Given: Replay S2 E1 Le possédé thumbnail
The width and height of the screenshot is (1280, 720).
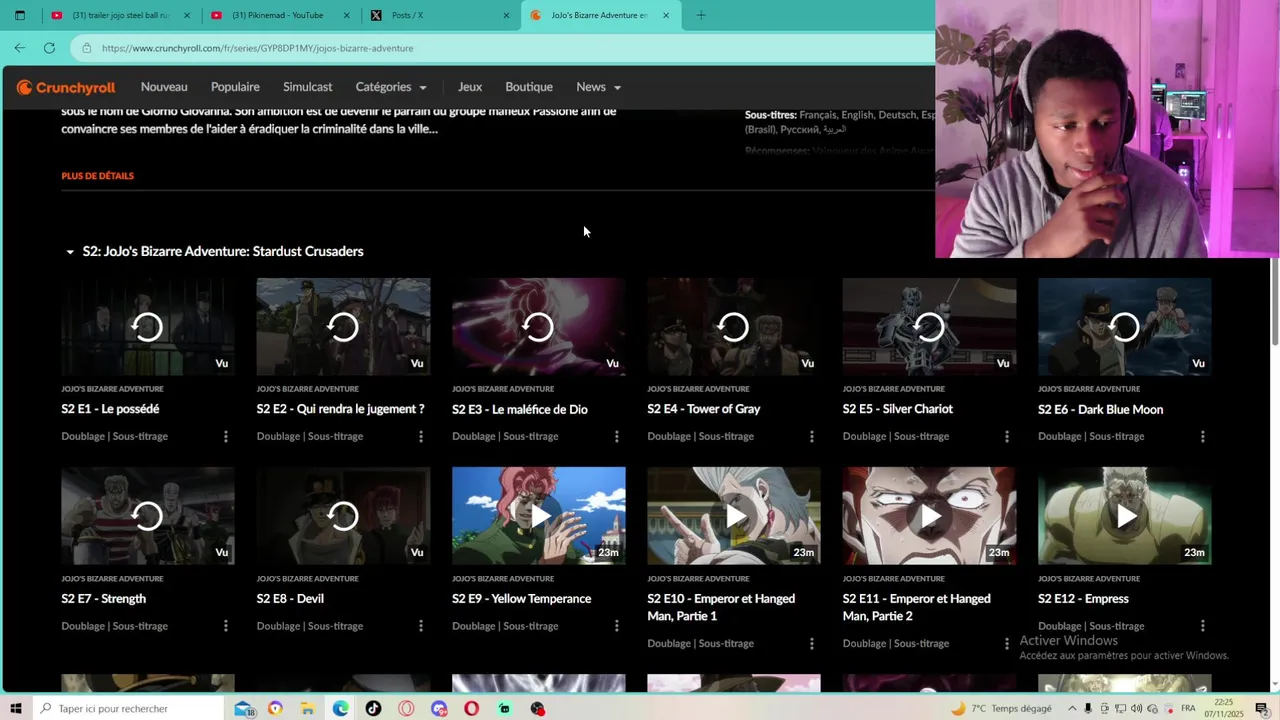Looking at the screenshot, I should (148, 327).
